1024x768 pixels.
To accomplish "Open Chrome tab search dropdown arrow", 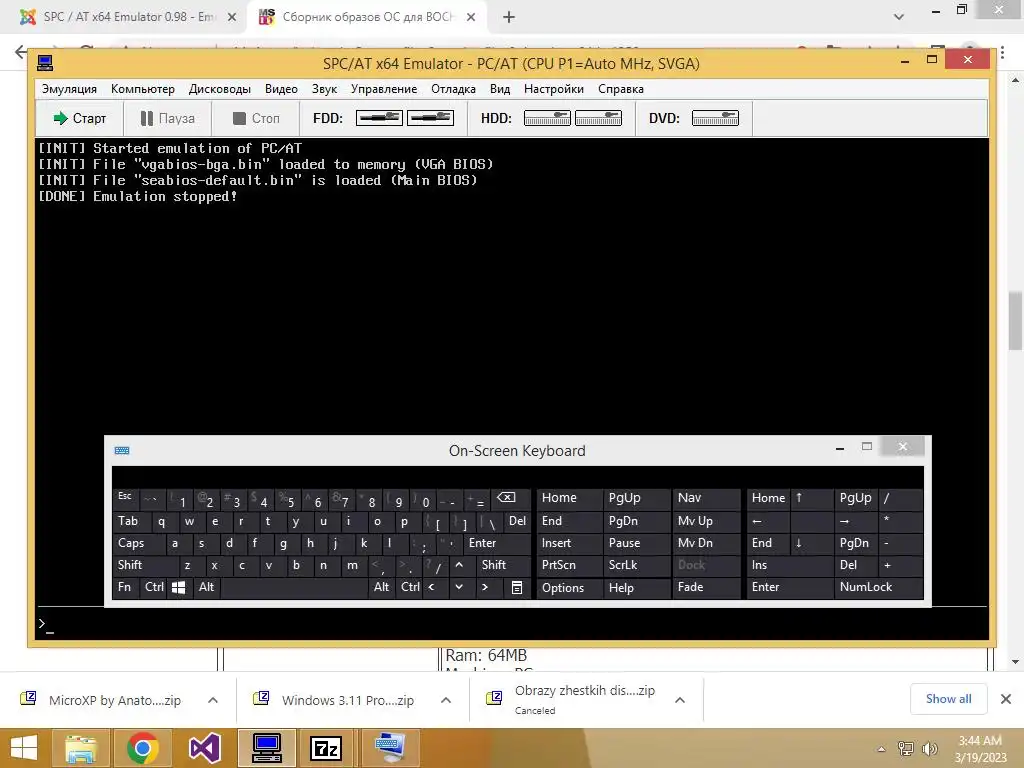I will coord(899,17).
